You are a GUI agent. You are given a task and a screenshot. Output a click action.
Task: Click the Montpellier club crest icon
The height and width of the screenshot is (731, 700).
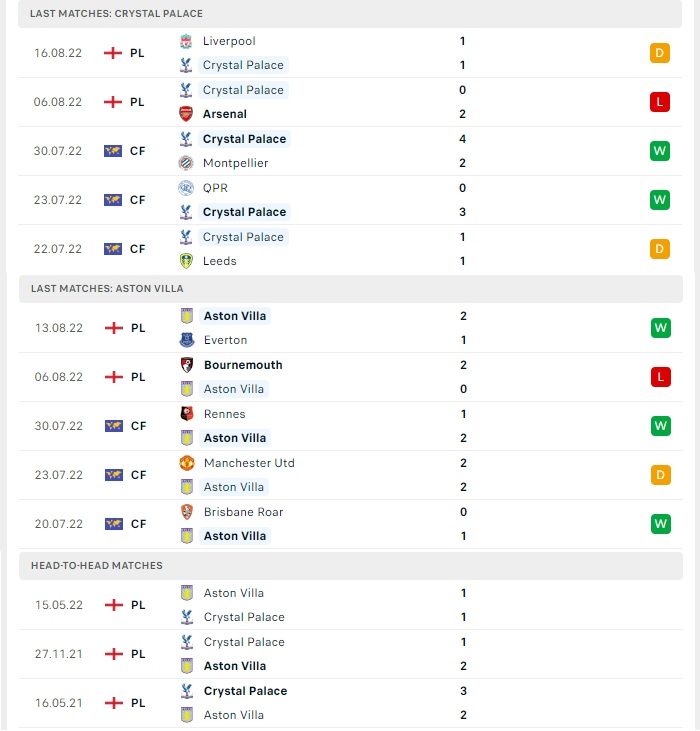coord(186,163)
